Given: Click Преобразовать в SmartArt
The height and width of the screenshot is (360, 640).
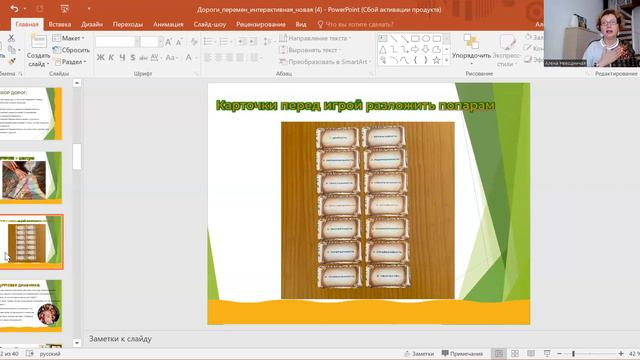Looking at the screenshot, I should coord(325,62).
